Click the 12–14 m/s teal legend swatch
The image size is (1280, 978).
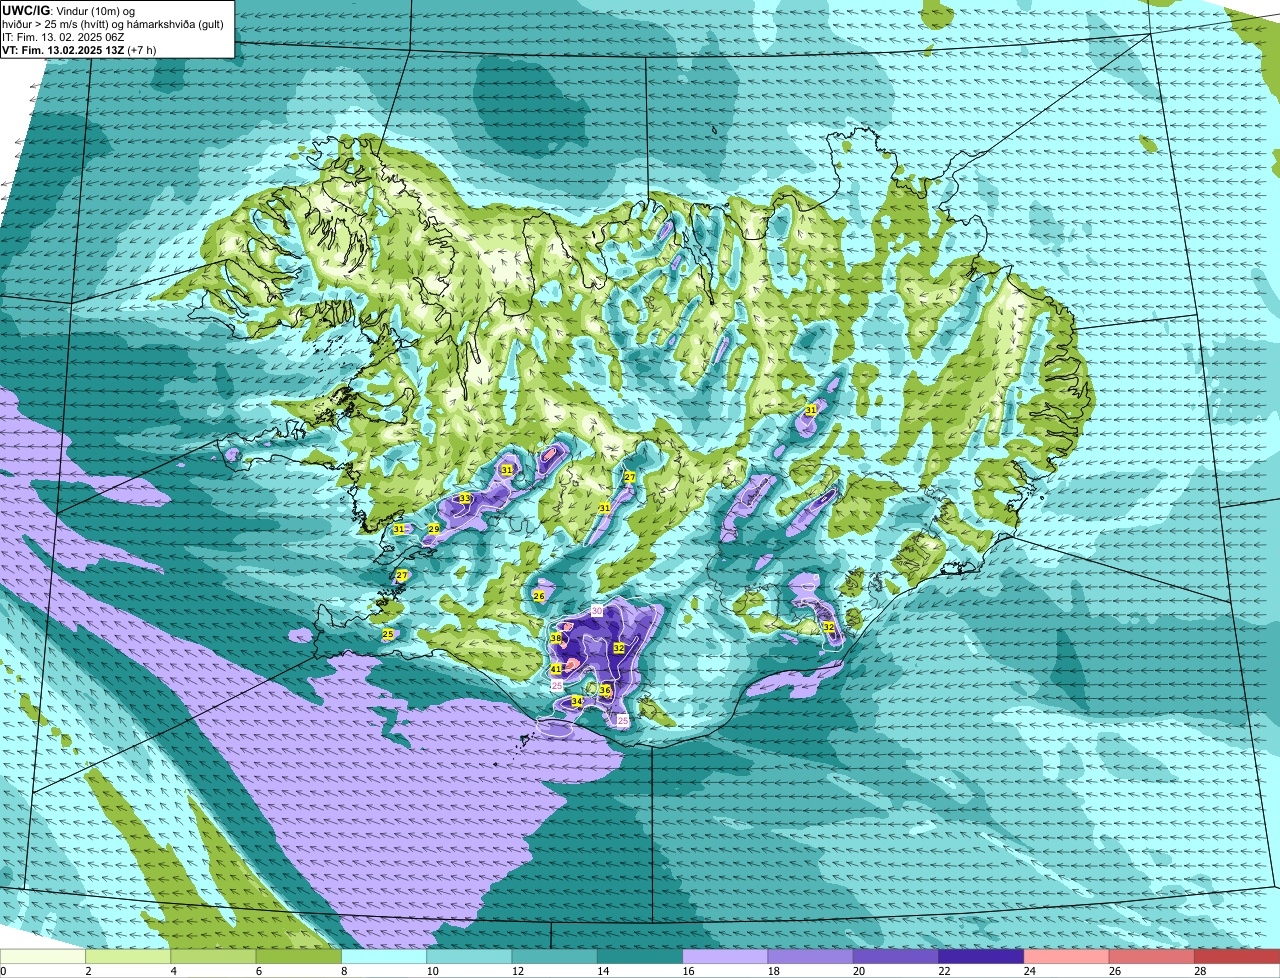[x=555, y=957]
